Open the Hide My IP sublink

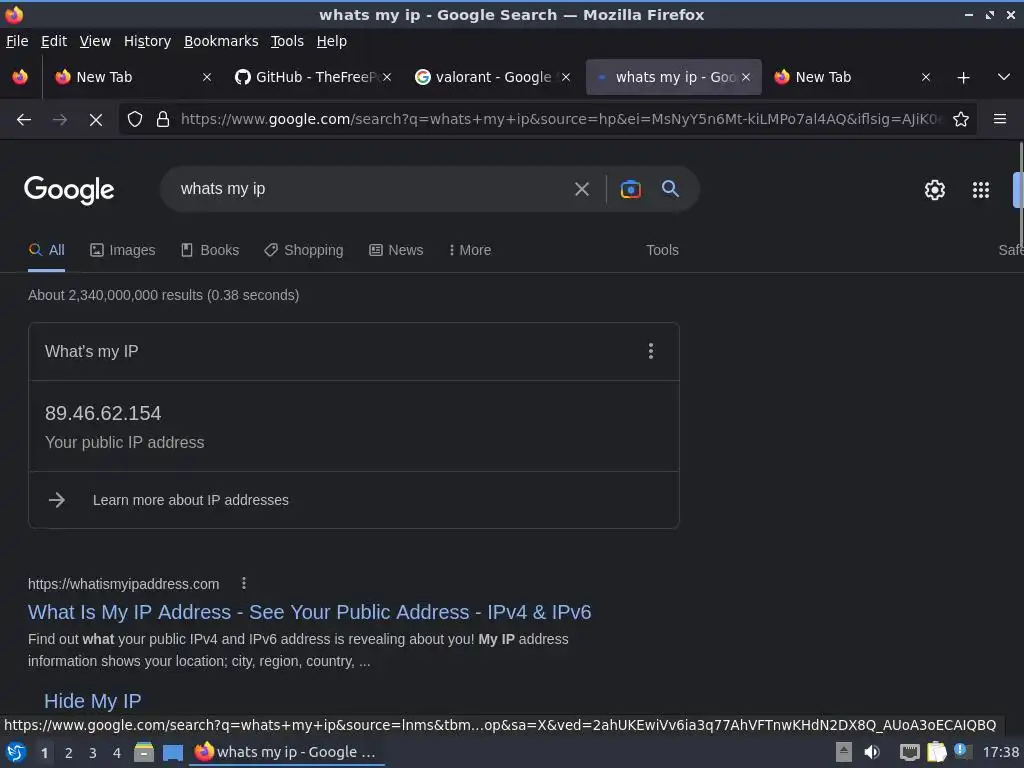[93, 701]
